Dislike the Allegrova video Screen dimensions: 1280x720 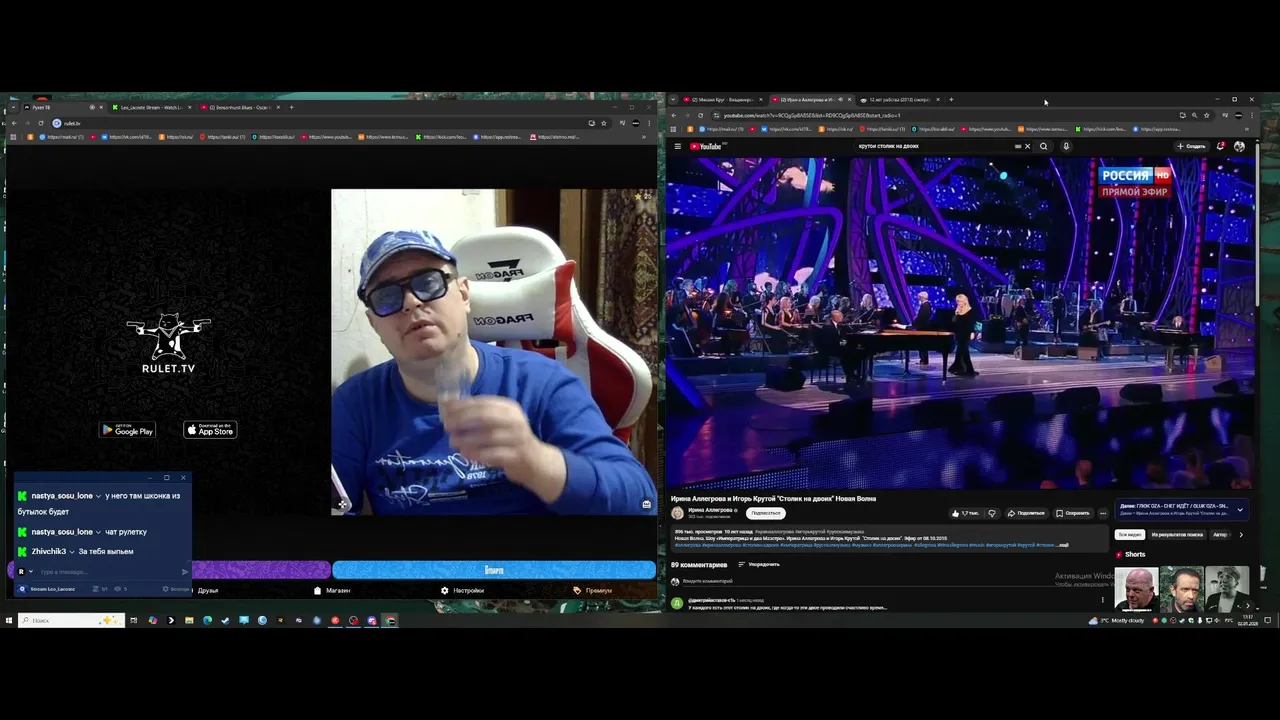992,513
